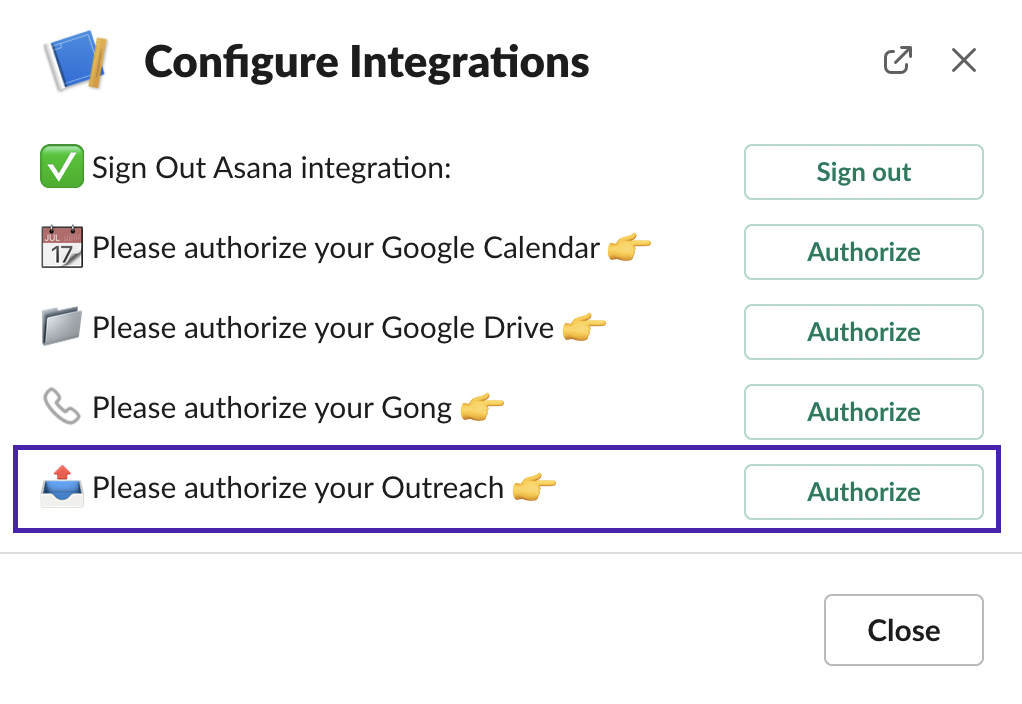Image resolution: width=1022 pixels, height=704 pixels.
Task: Open dialog in new window icon
Action: (x=897, y=61)
